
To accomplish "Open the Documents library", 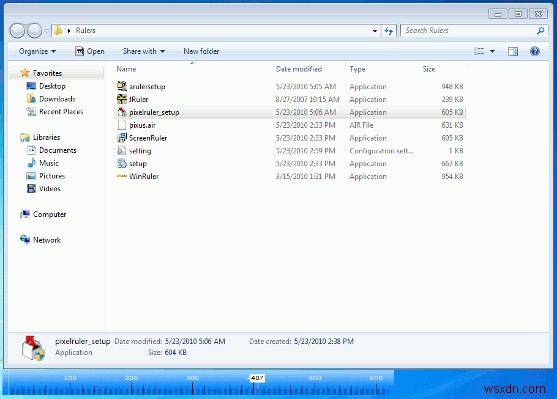I will coord(58,150).
